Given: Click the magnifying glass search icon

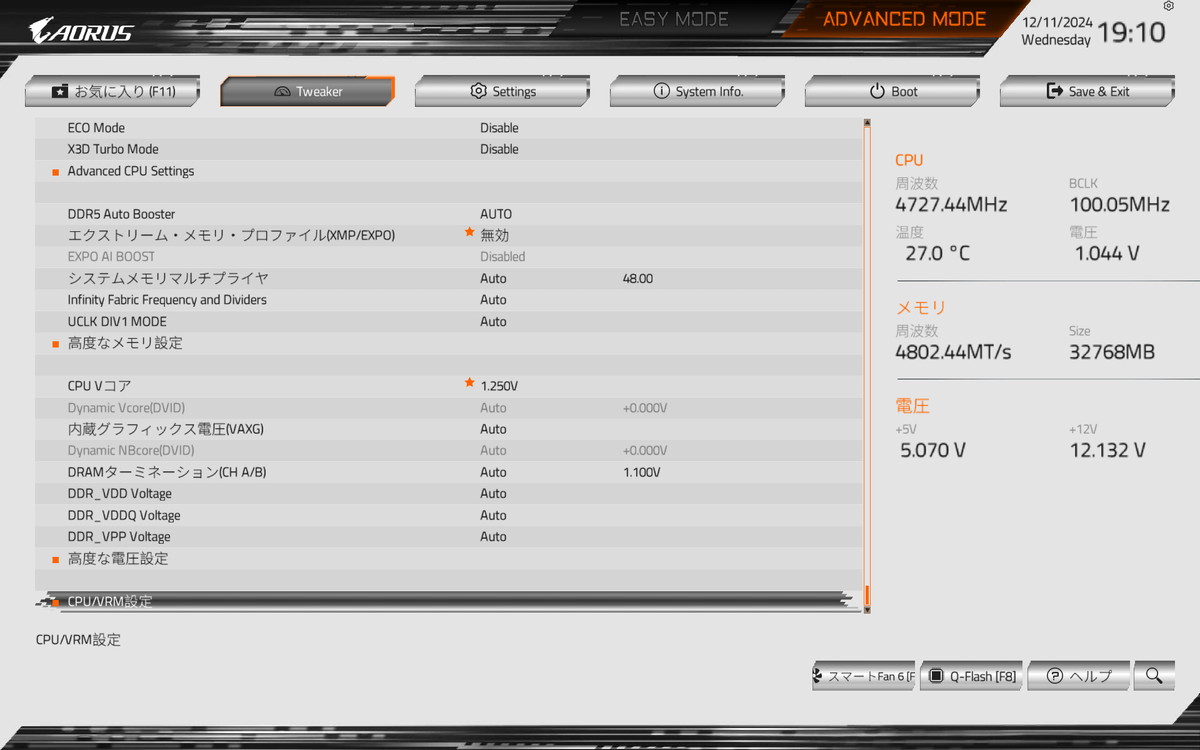Looking at the screenshot, I should 1154,676.
